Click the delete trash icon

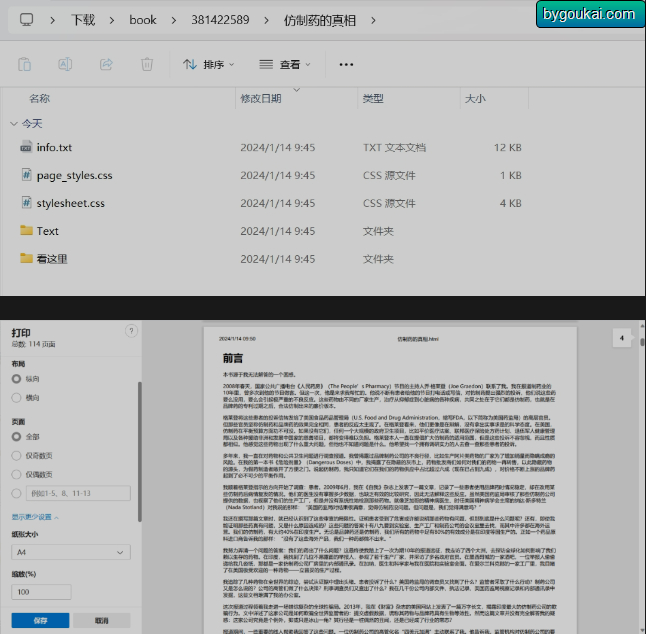click(147, 64)
